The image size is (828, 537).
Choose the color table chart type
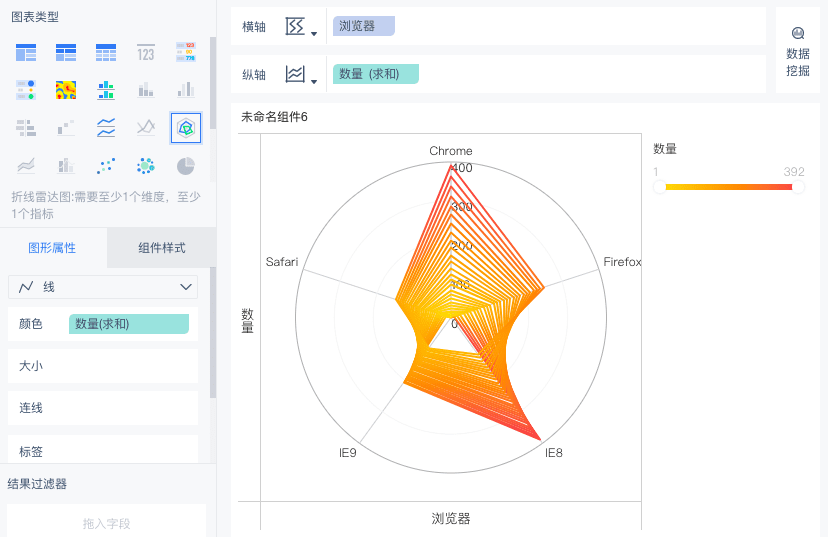(186, 53)
